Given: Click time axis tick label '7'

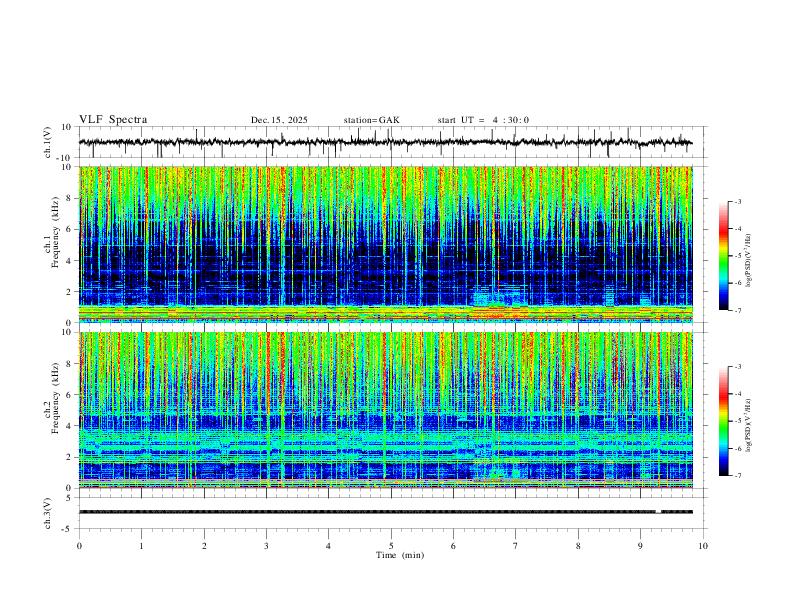Looking at the screenshot, I should coord(516,546).
